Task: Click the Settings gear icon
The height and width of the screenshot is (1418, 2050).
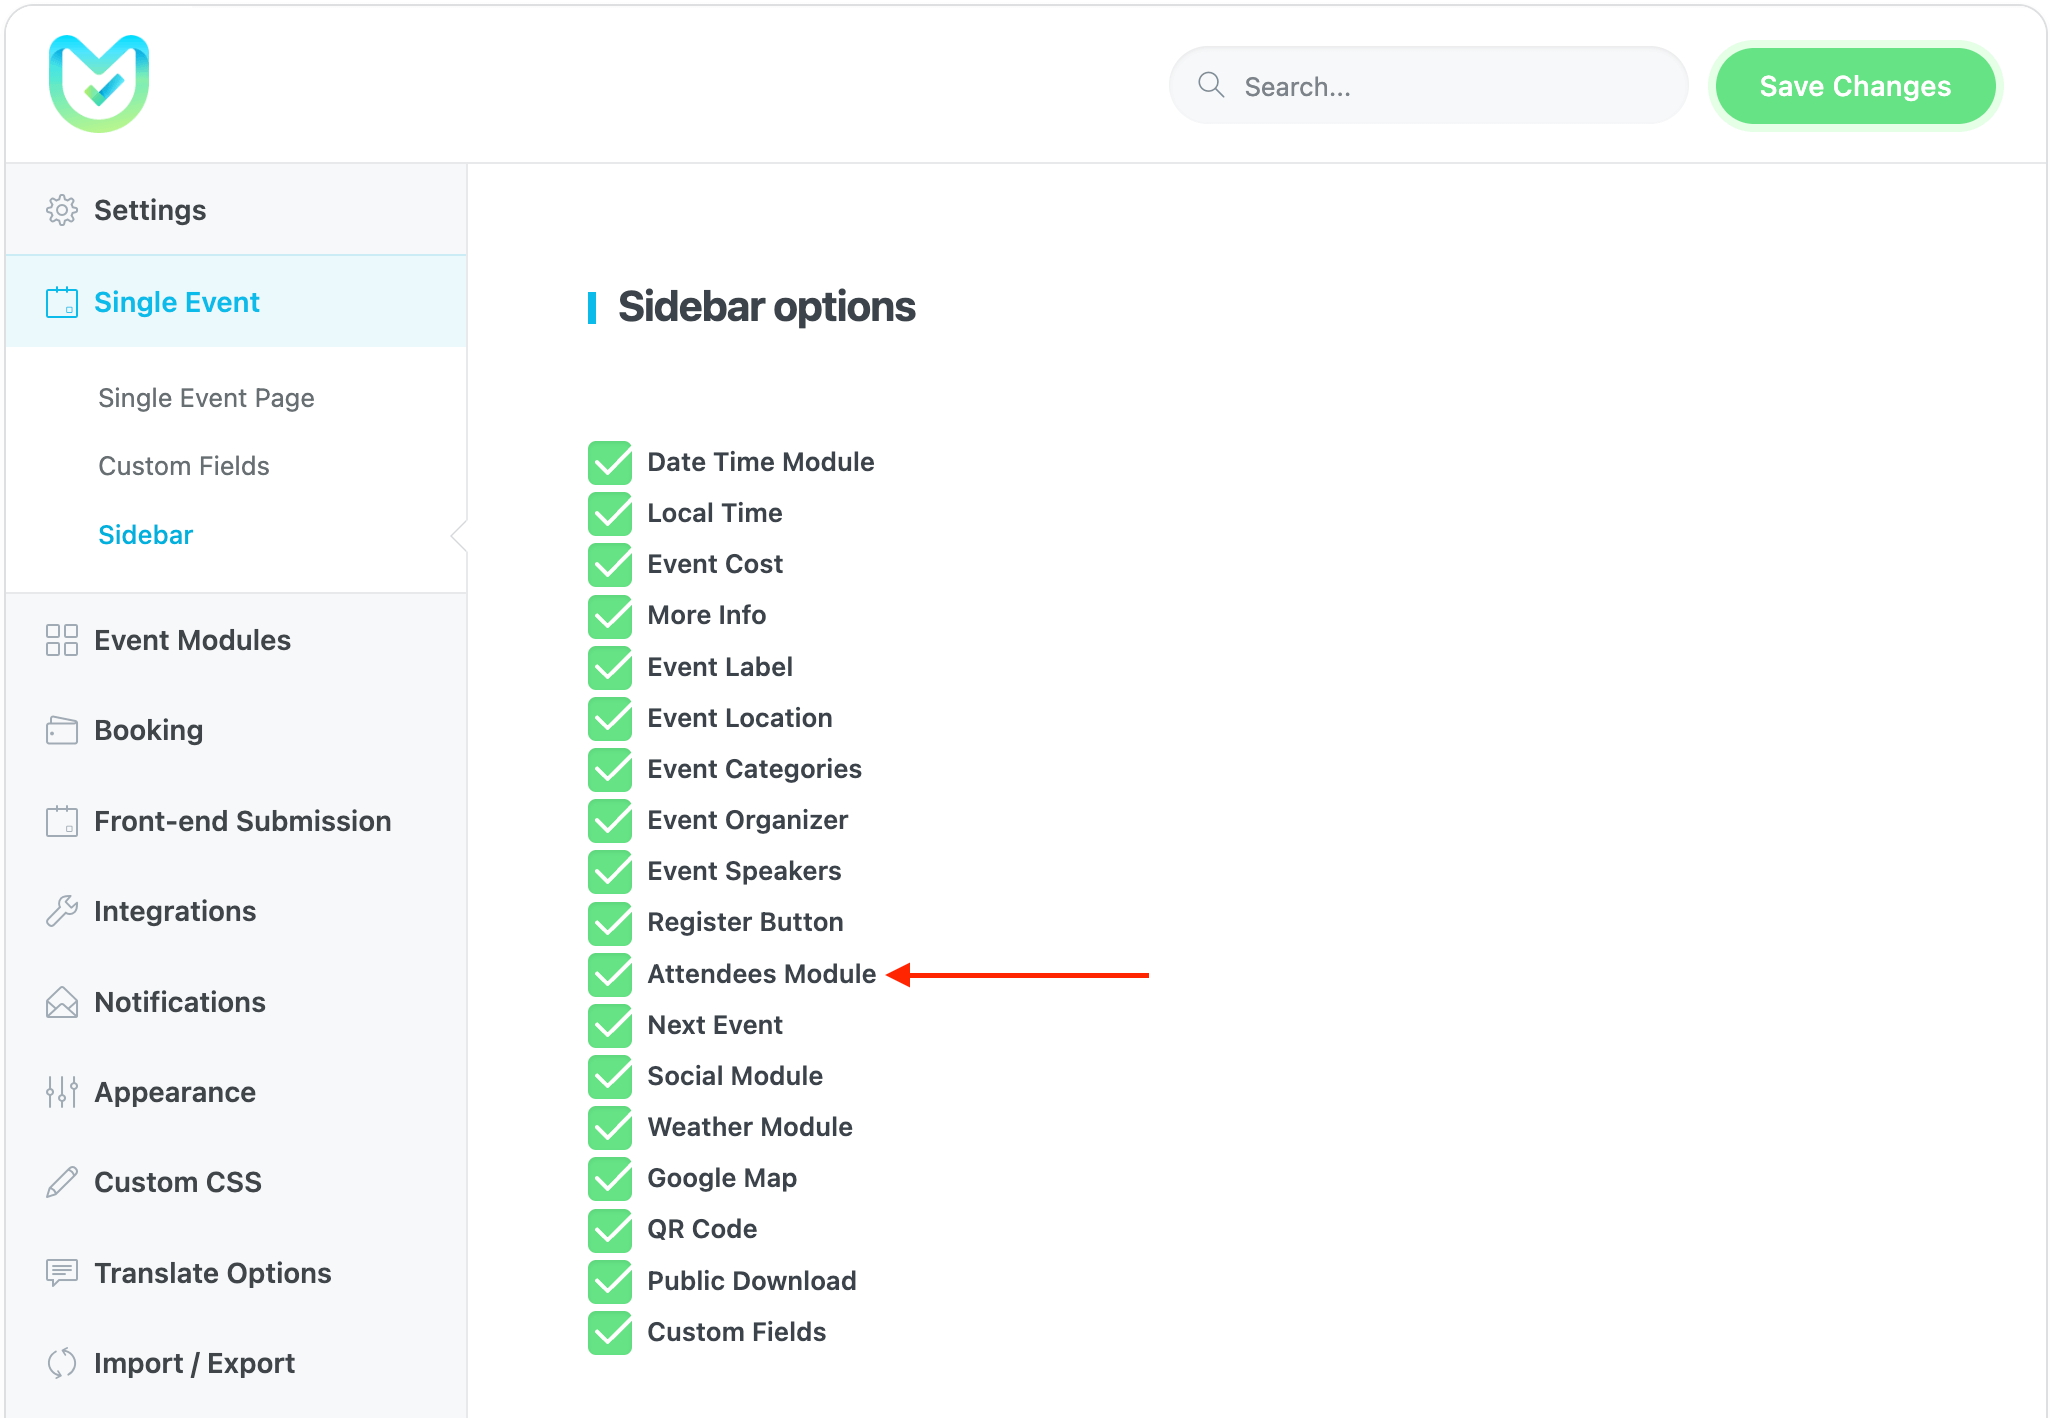Action: click(x=62, y=210)
